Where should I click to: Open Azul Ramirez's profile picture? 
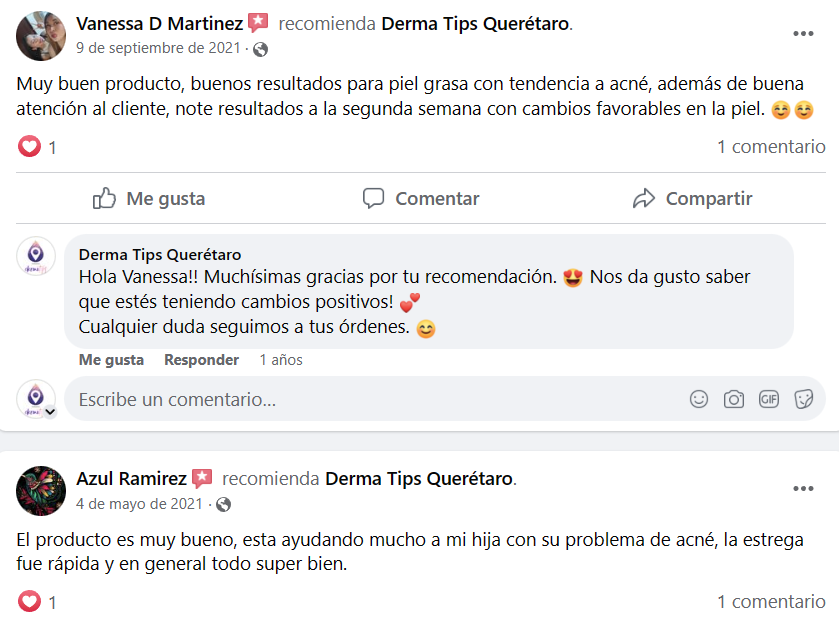(x=41, y=490)
